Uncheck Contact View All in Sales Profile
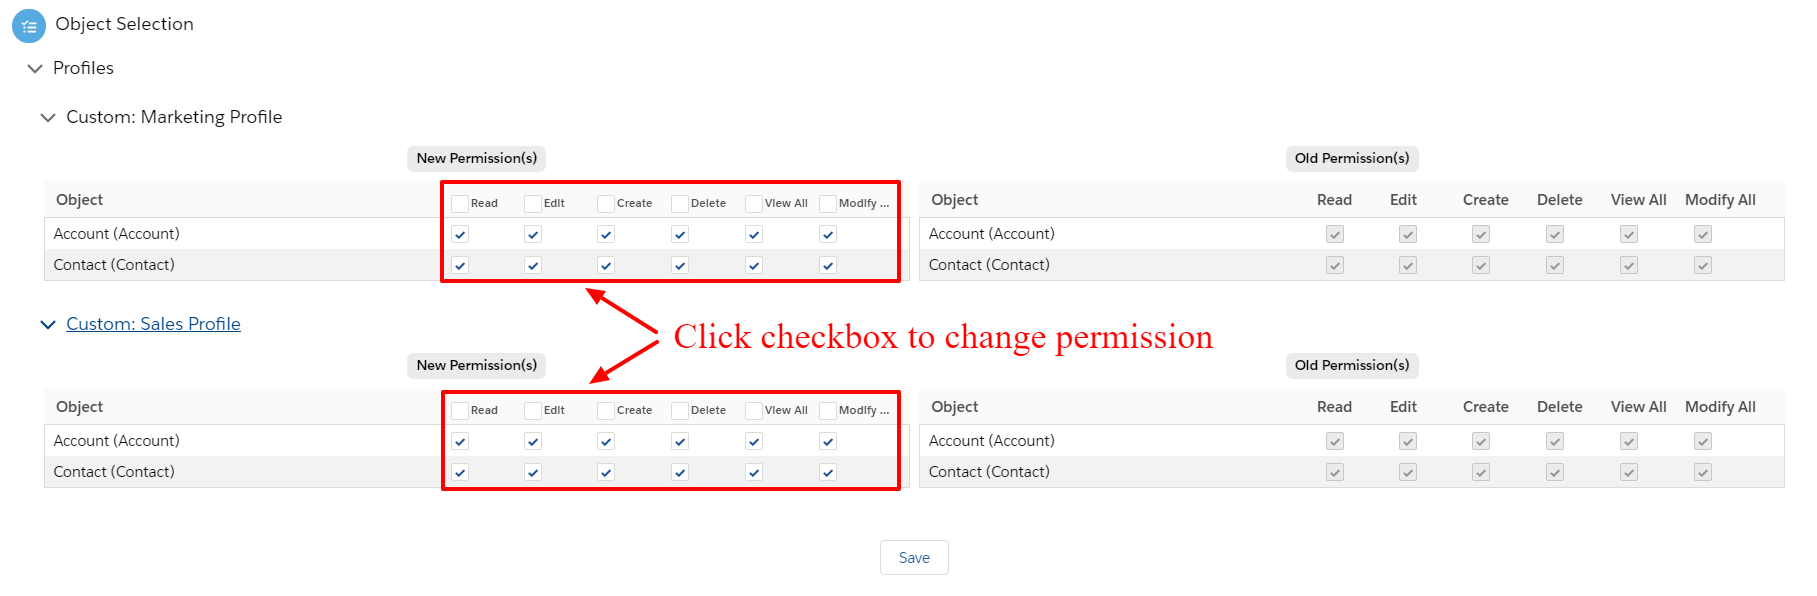This screenshot has width=1817, height=596. 754,472
